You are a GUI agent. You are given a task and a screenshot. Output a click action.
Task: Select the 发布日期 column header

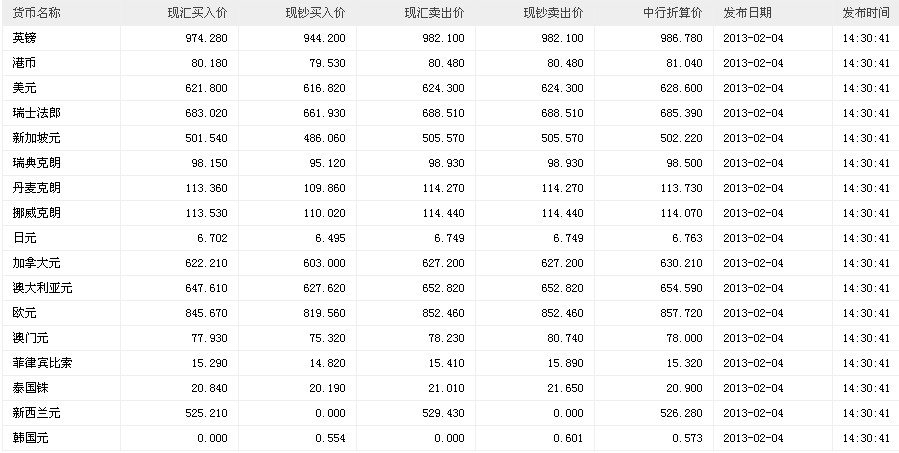[751, 13]
